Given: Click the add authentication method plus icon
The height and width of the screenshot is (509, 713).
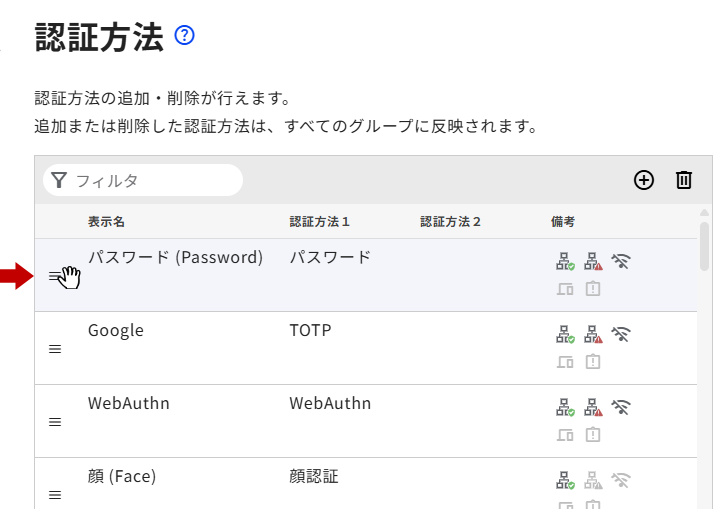Looking at the screenshot, I should [x=644, y=180].
